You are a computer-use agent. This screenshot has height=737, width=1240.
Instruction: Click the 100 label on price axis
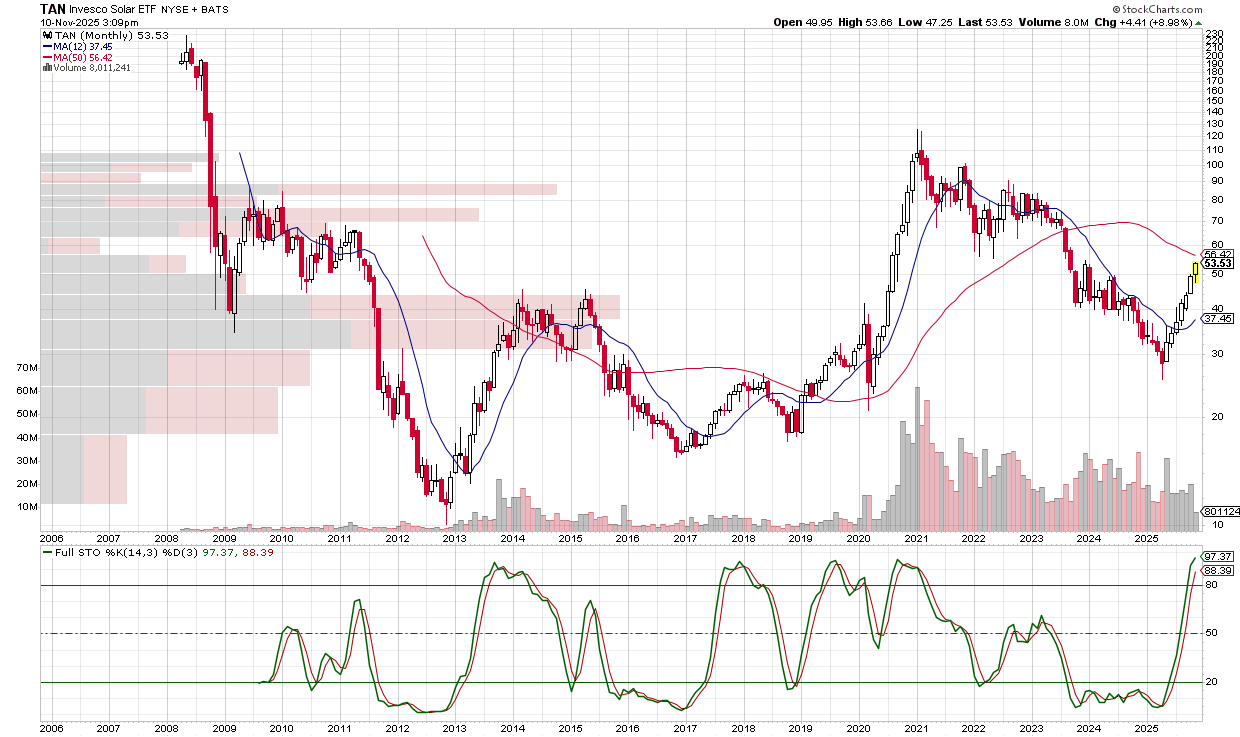[1213, 165]
